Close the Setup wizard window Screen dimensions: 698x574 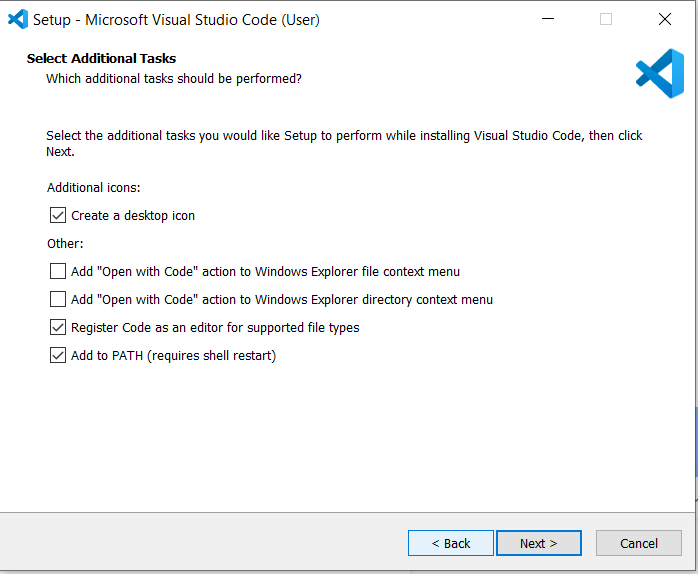pyautogui.click(x=665, y=19)
